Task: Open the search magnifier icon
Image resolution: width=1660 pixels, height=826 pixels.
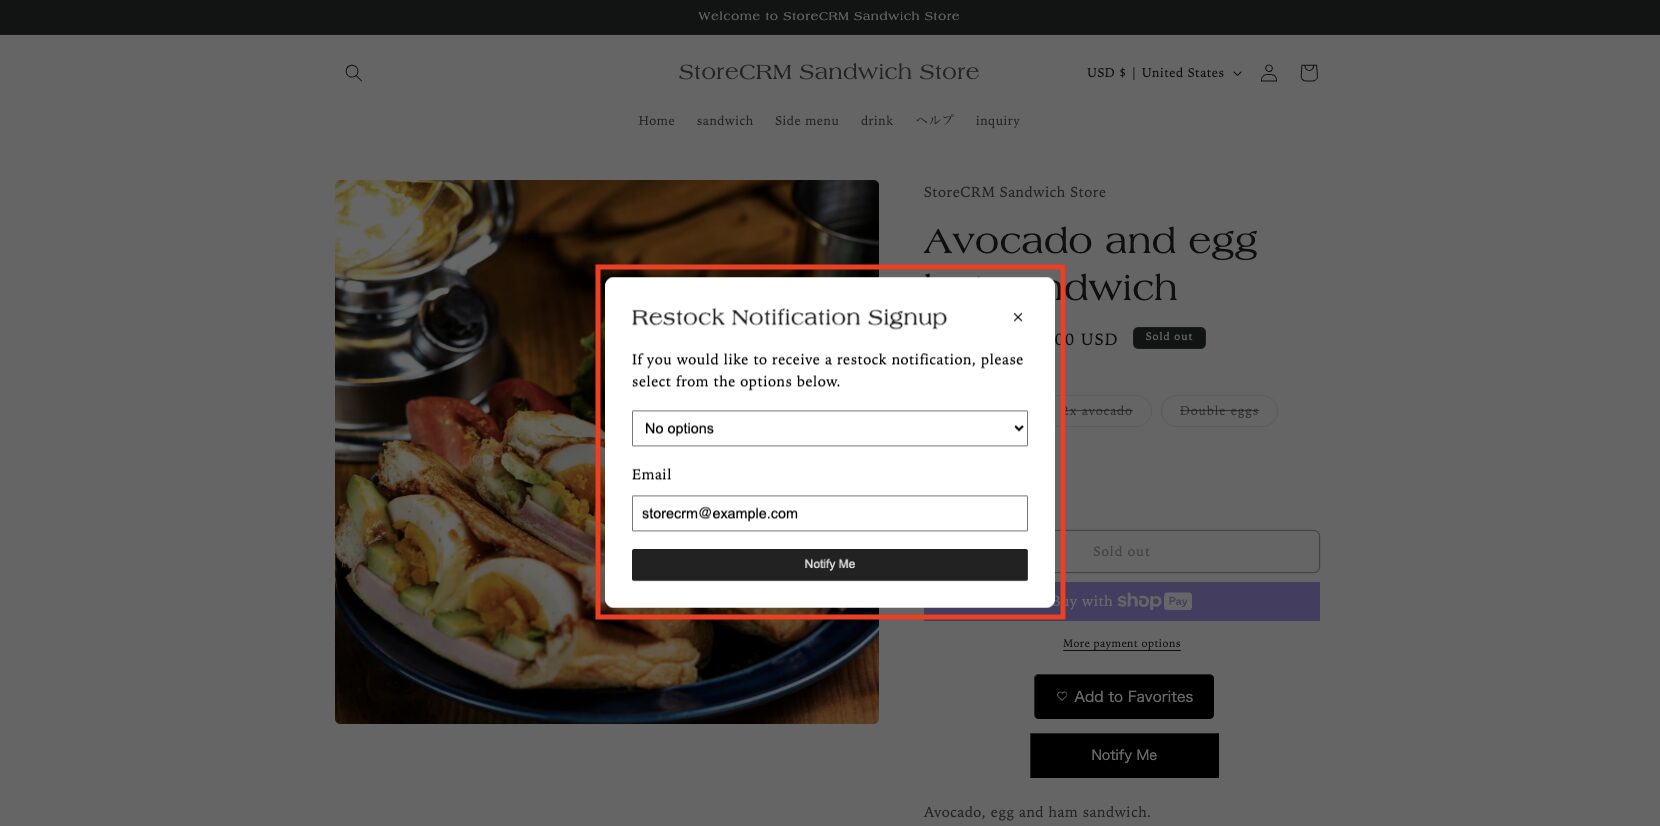Action: [x=353, y=73]
